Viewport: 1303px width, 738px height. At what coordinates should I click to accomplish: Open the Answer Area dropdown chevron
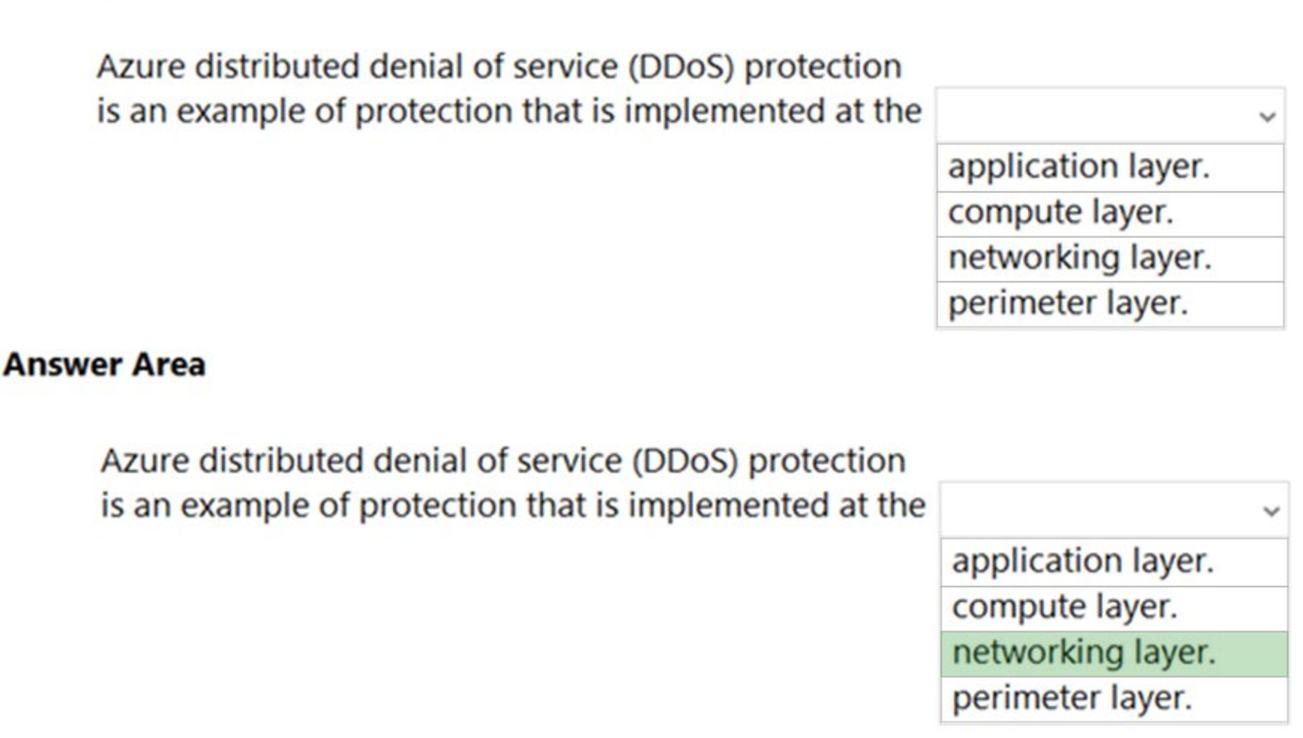pos(1271,511)
